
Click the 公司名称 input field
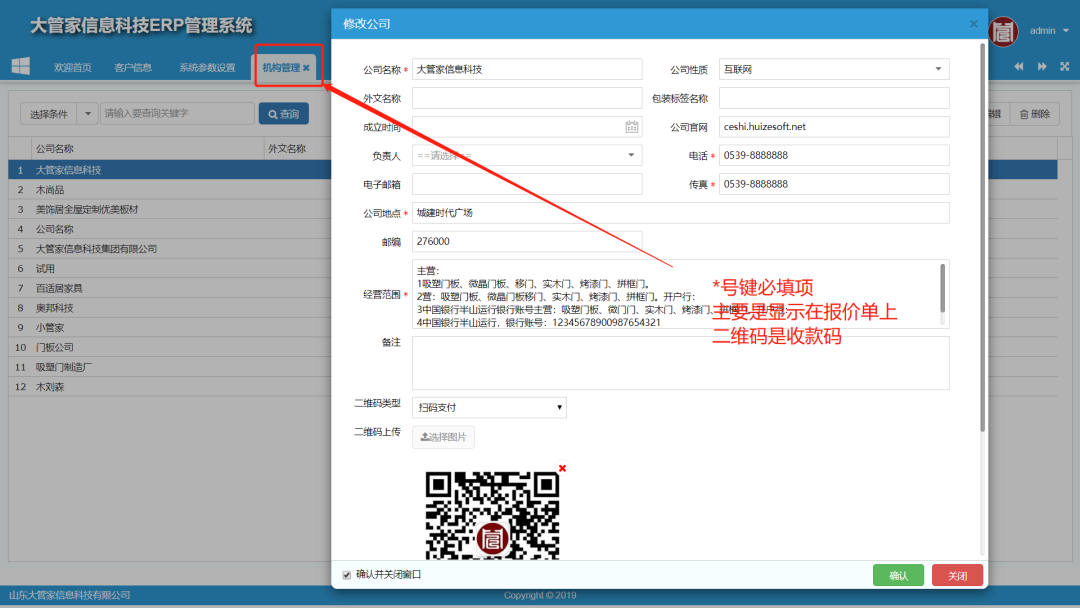526,70
